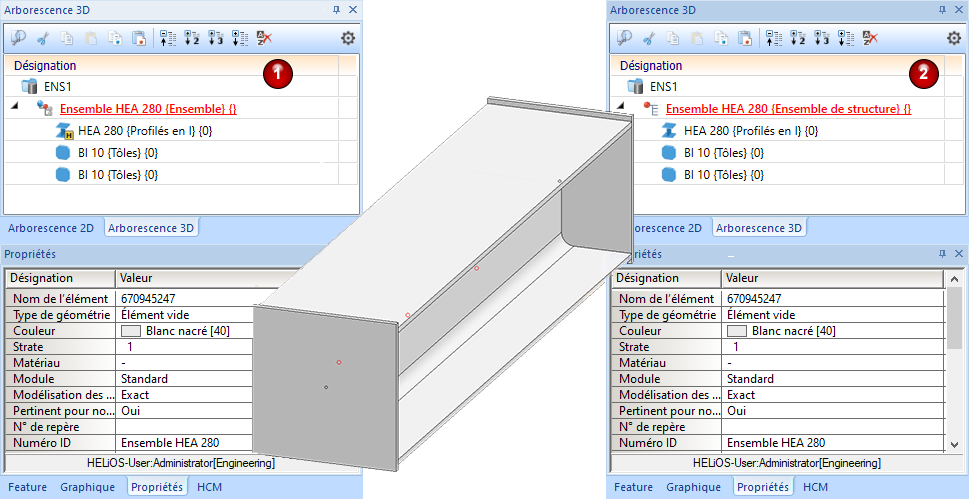Click the collapse-all tree icon in left toolbar
Screen dimensions: 969x499
(x=167, y=38)
